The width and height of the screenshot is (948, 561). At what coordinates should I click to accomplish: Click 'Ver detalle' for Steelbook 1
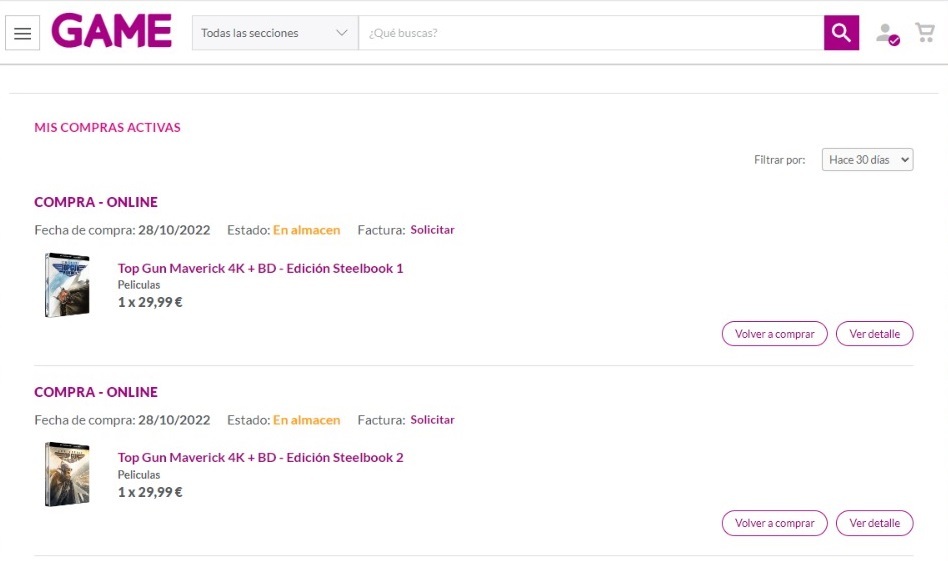(874, 334)
